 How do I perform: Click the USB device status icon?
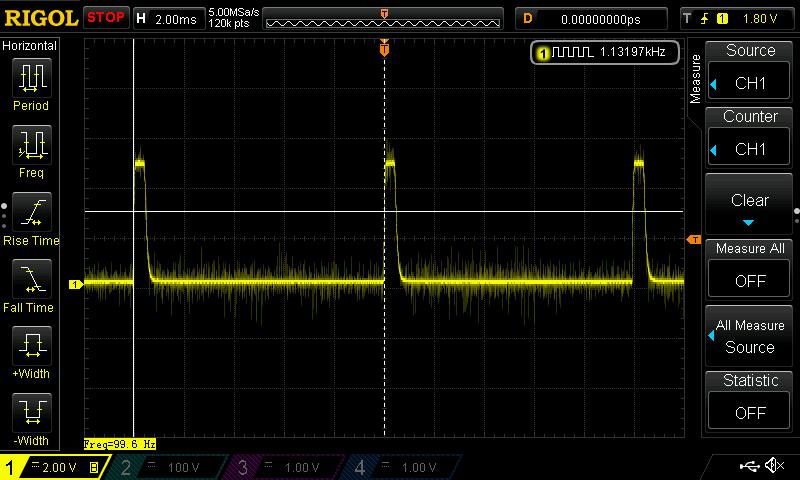pyautogui.click(x=750, y=466)
